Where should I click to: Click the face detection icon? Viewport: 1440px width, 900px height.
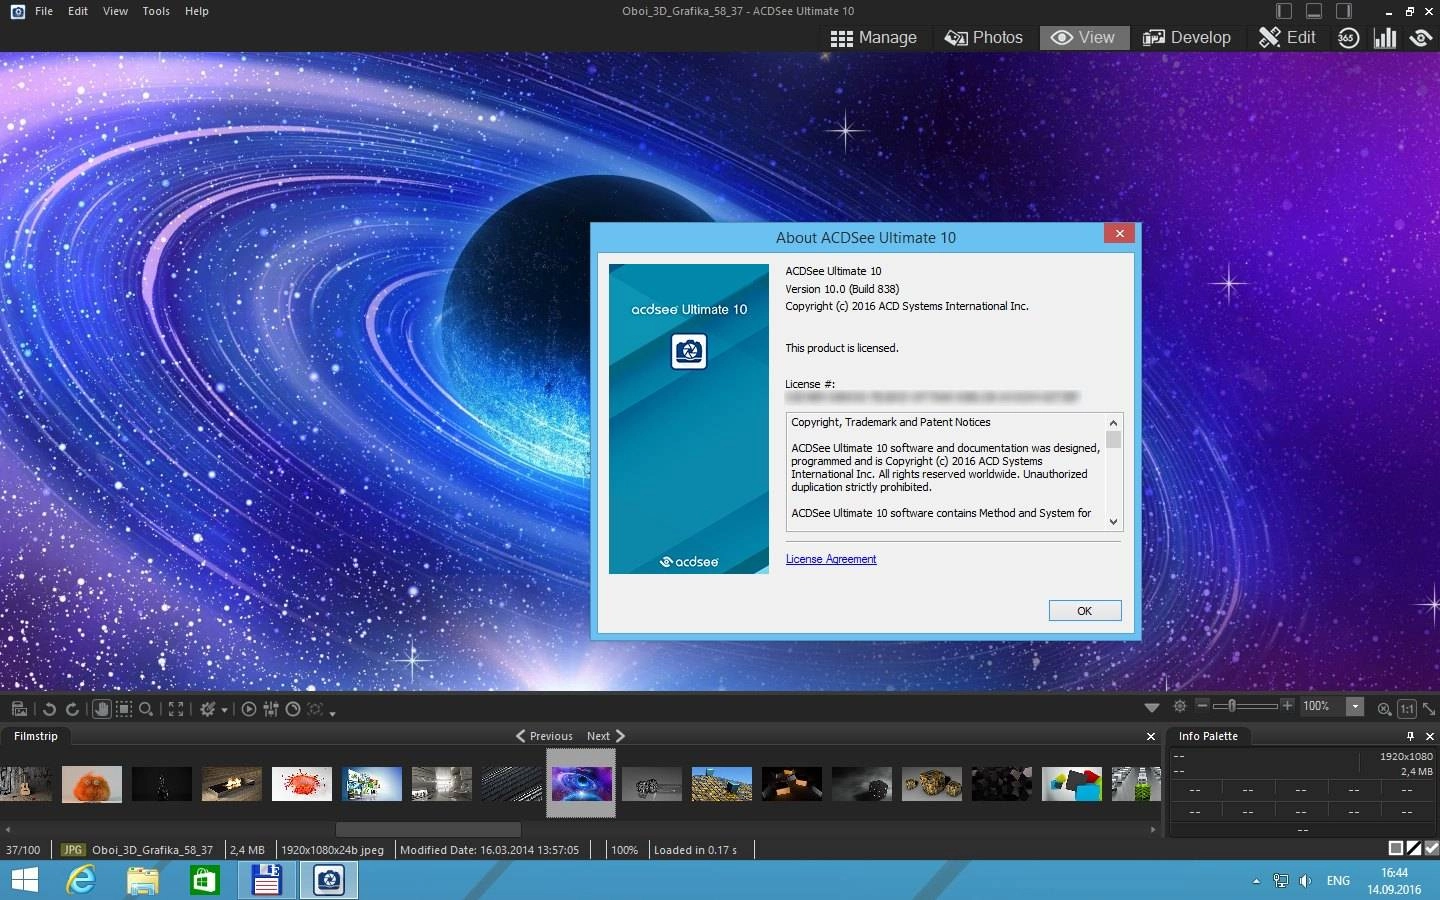(x=315, y=709)
